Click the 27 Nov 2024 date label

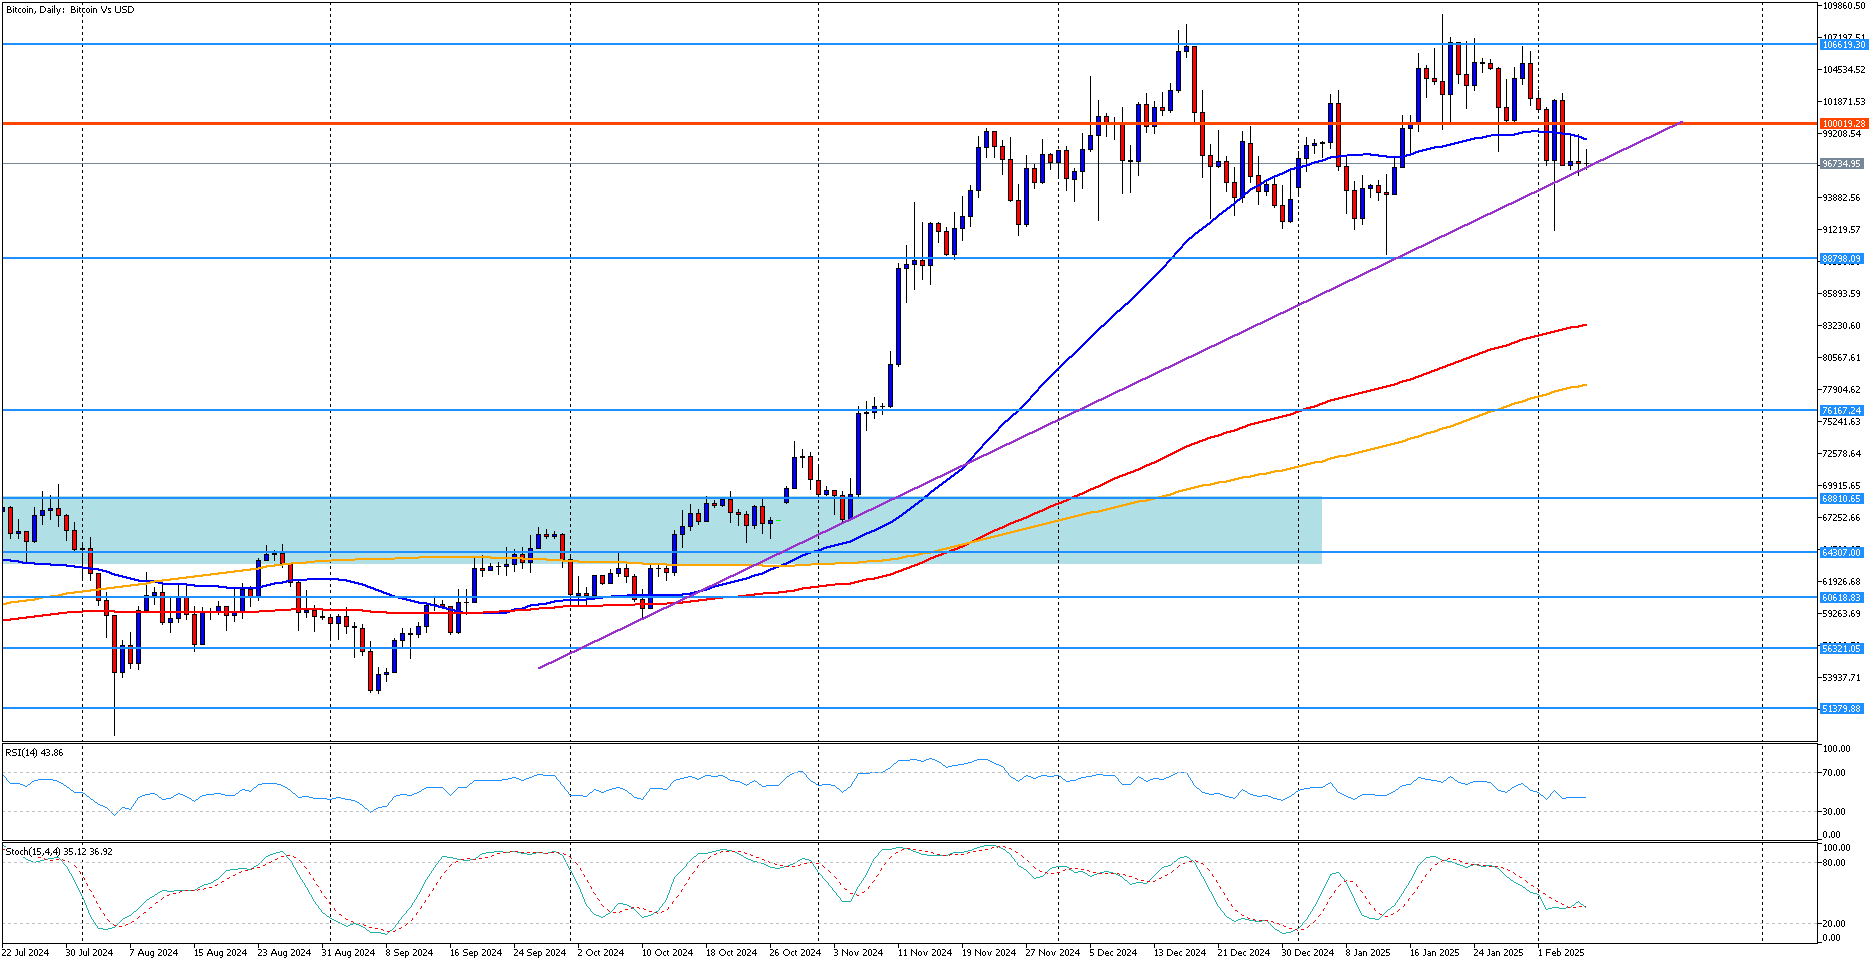[1053, 953]
